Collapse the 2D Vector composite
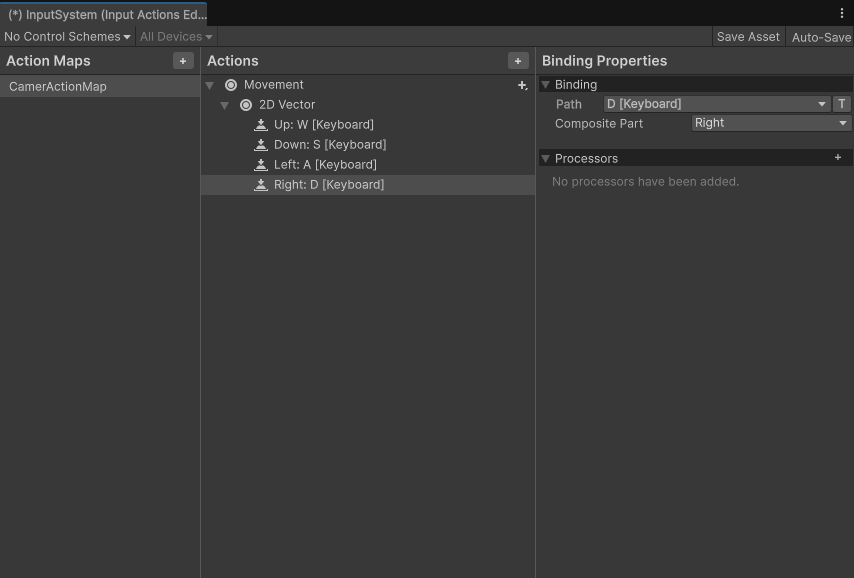 click(225, 106)
